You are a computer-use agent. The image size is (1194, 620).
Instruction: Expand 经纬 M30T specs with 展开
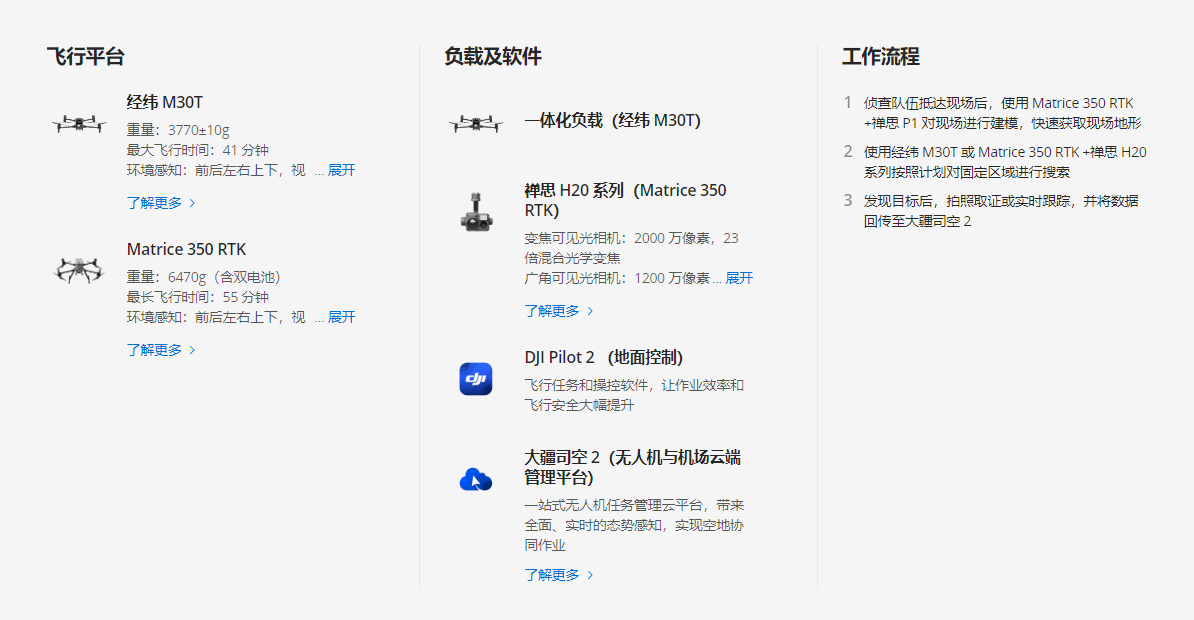341,170
